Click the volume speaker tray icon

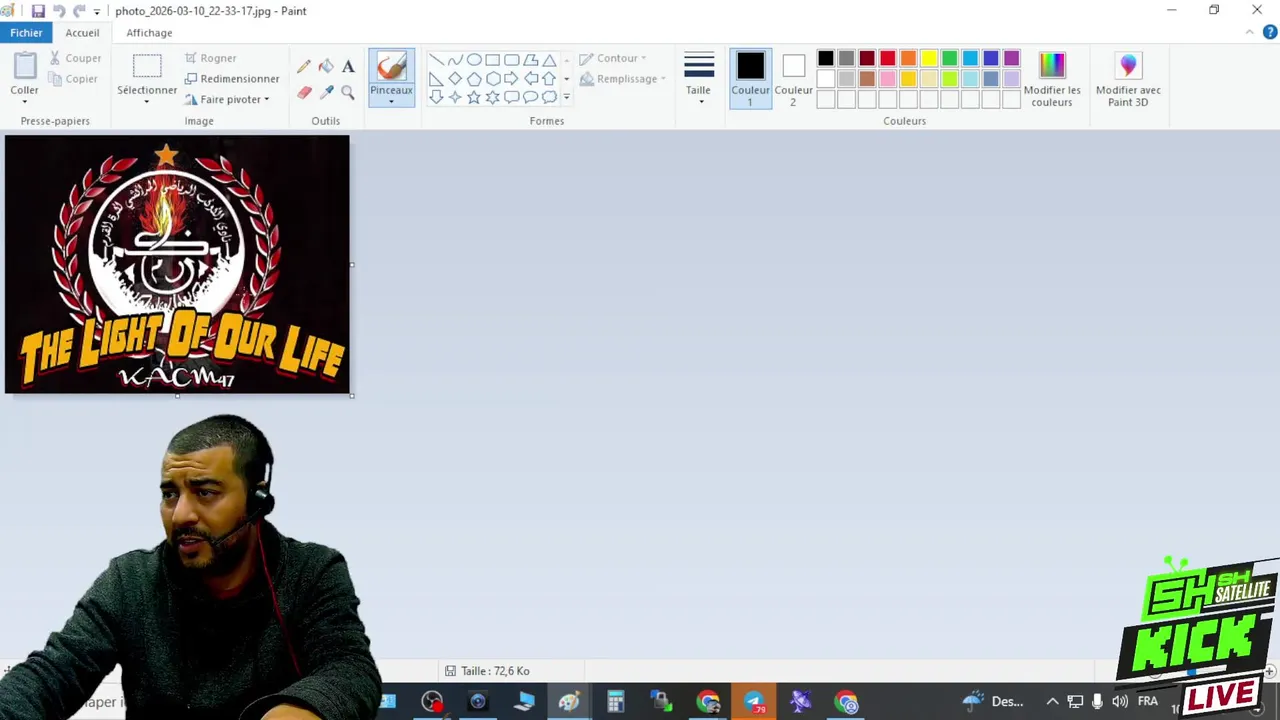[1120, 702]
